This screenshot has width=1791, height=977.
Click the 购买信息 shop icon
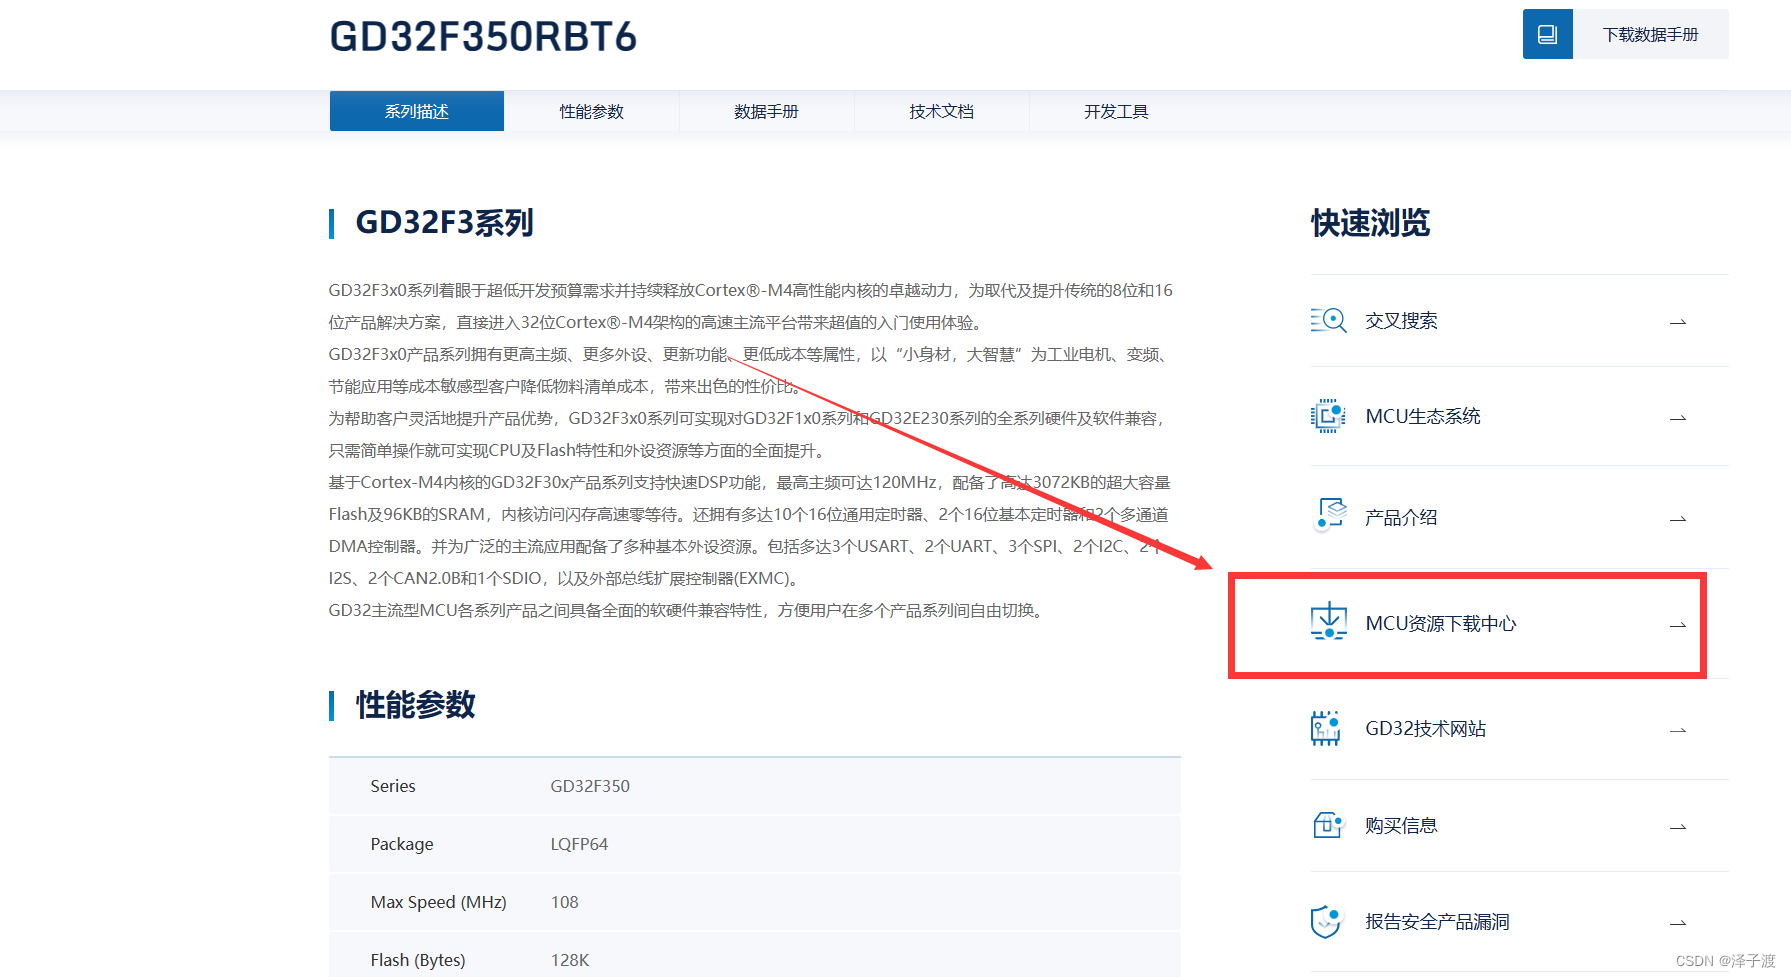pos(1327,825)
